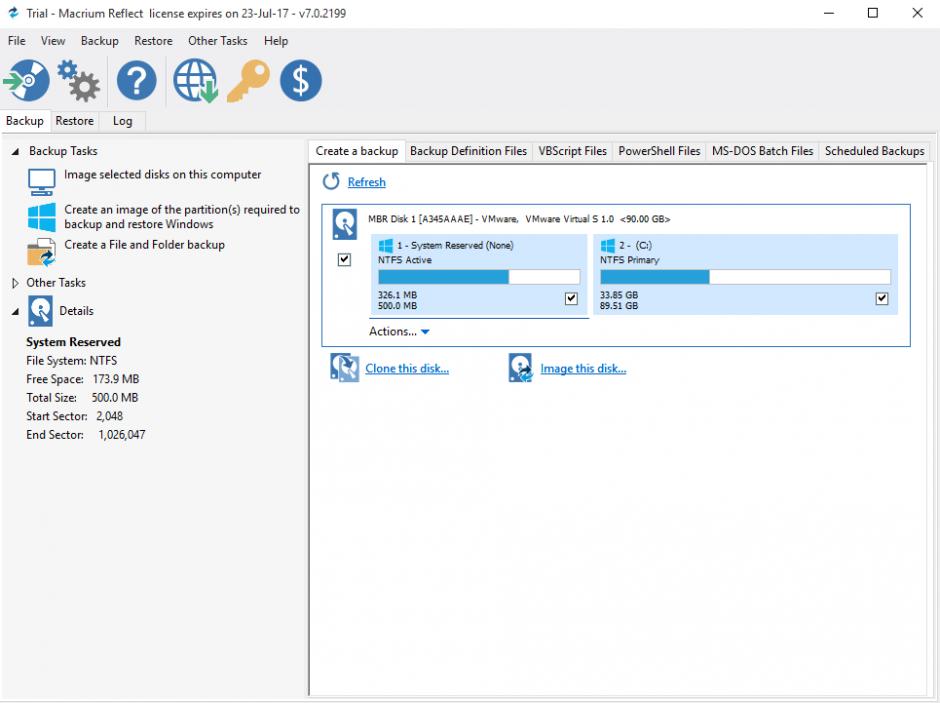Click the C: partition usage bar
Screen dimensions: 940x703
tap(745, 277)
